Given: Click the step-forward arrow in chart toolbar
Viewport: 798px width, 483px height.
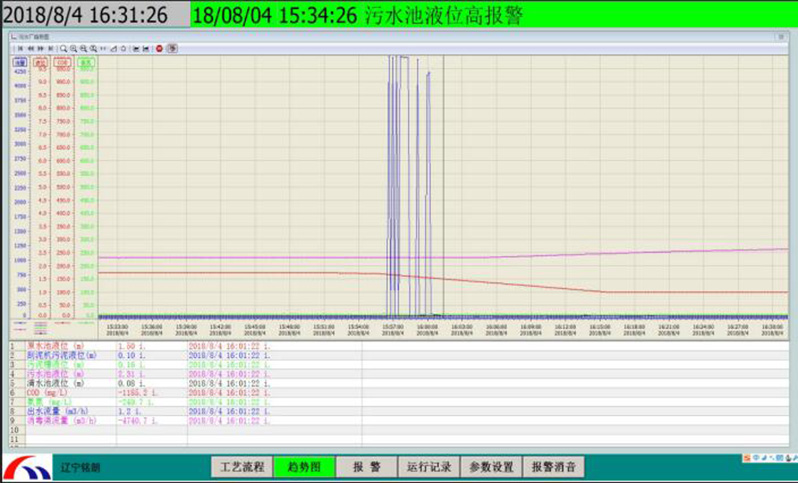Looking at the screenshot, I should pyautogui.click(x=39, y=48).
